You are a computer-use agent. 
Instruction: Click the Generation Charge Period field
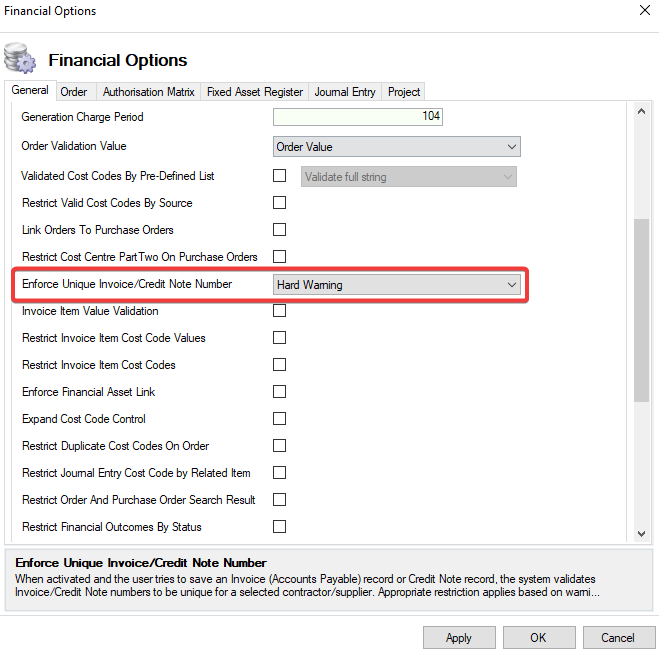coord(357,117)
